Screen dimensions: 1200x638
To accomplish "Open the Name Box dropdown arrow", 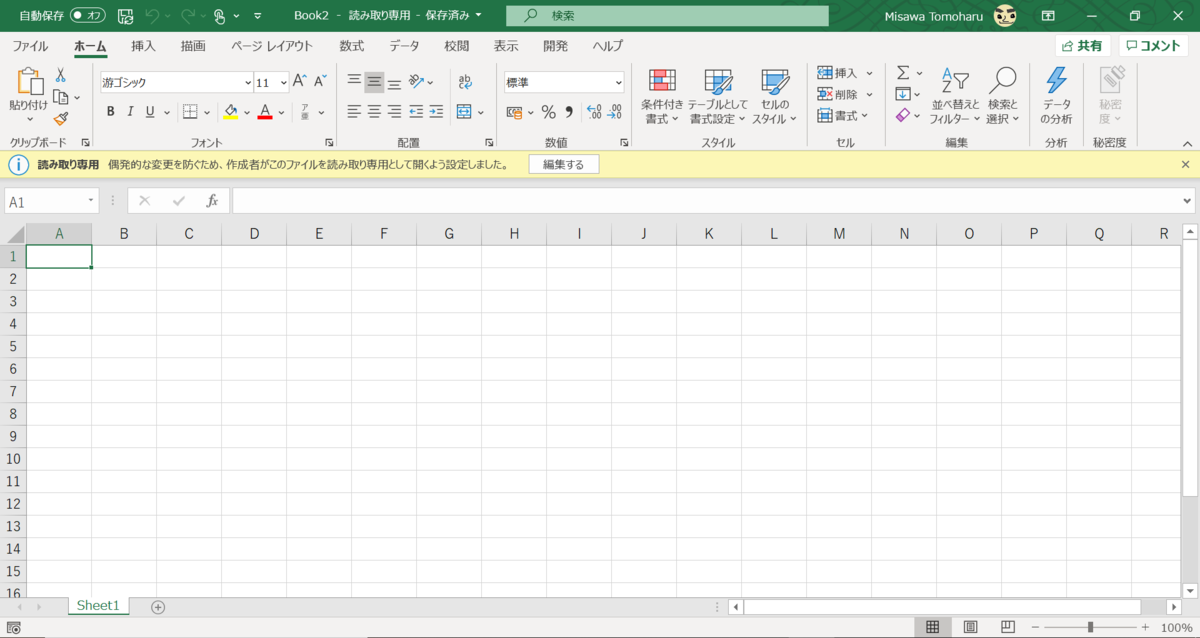I will click(x=91, y=201).
